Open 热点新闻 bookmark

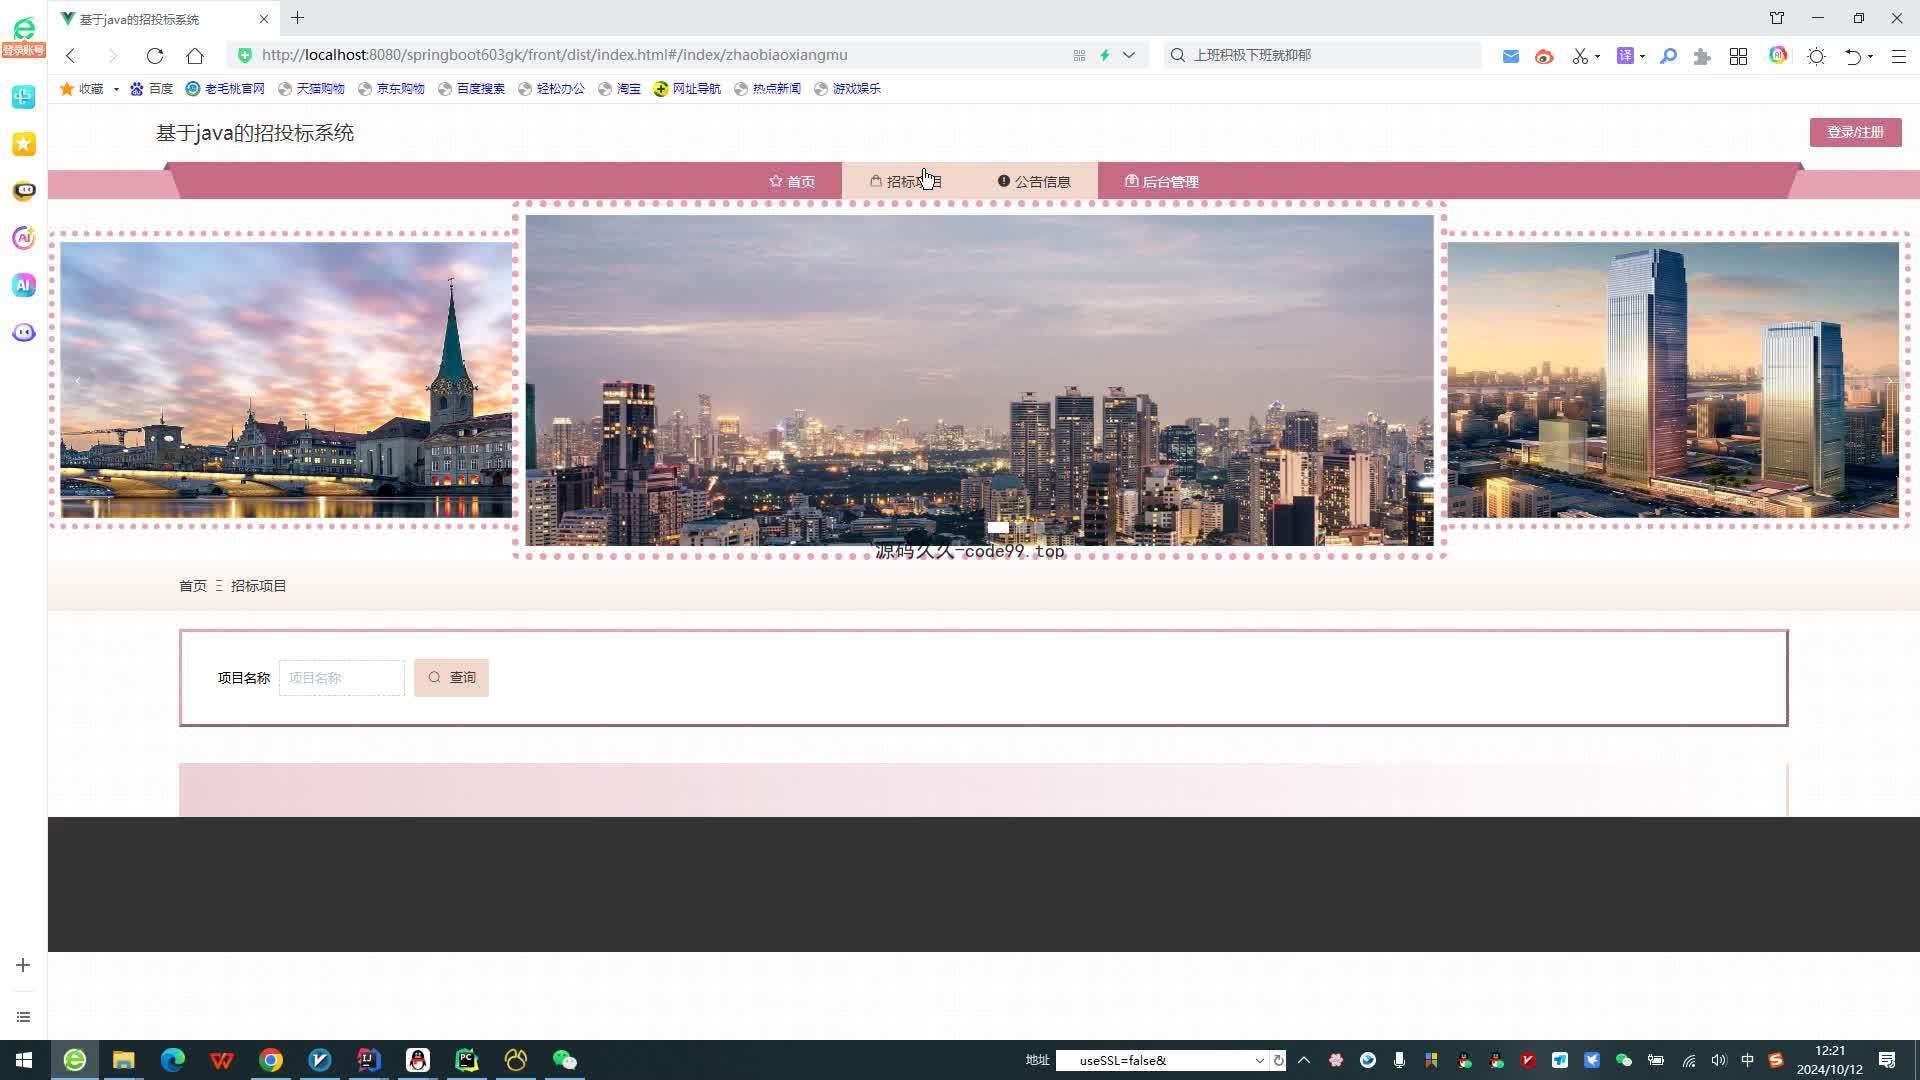[768, 89]
